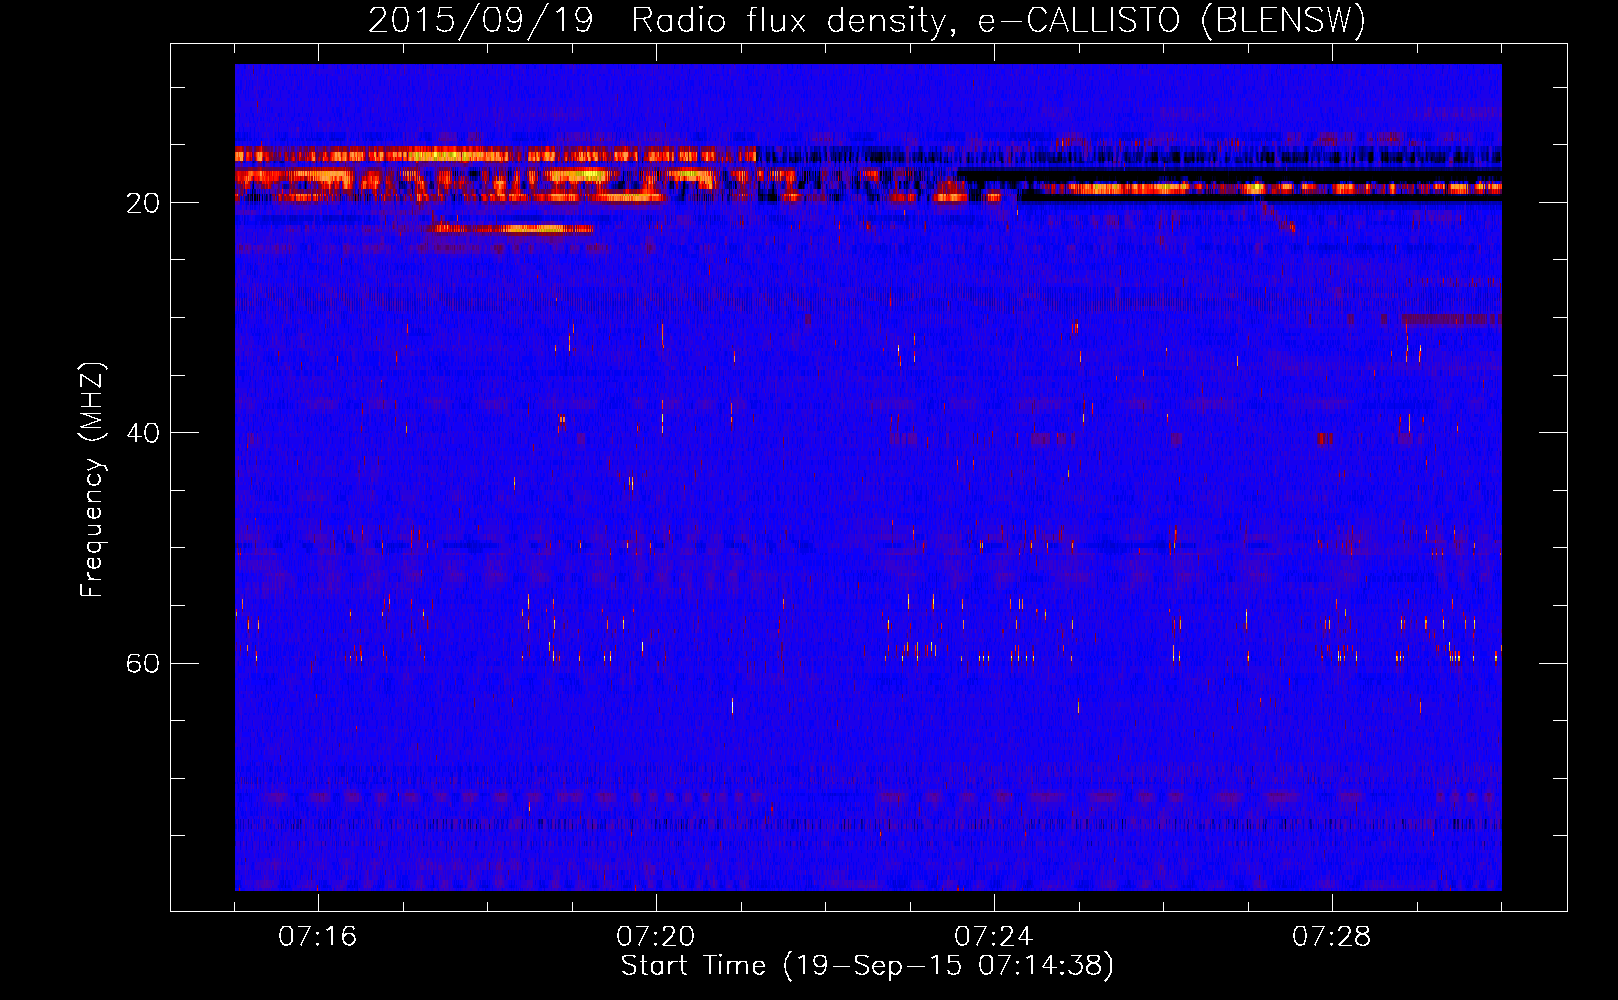Image resolution: width=1618 pixels, height=1000 pixels.
Task: Click the 20 MHz frequency tick label
Action: coord(143,203)
